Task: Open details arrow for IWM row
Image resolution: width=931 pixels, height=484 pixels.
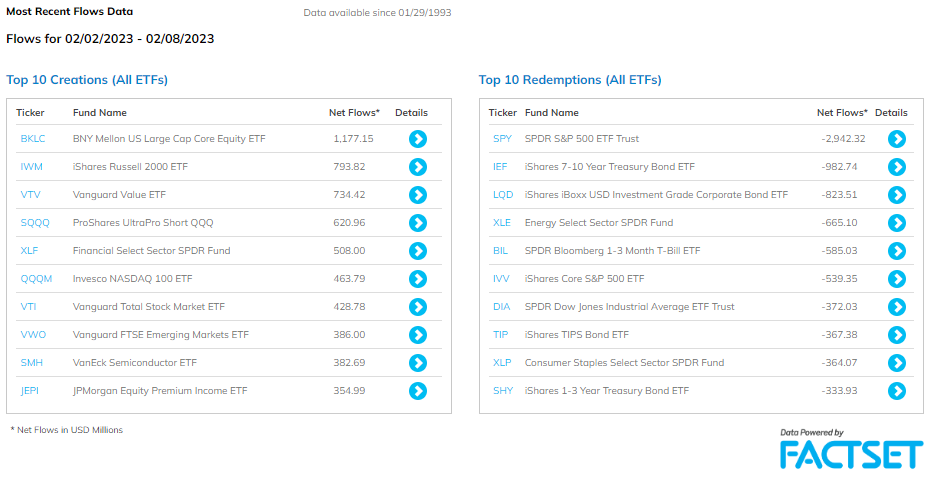Action: (418, 167)
